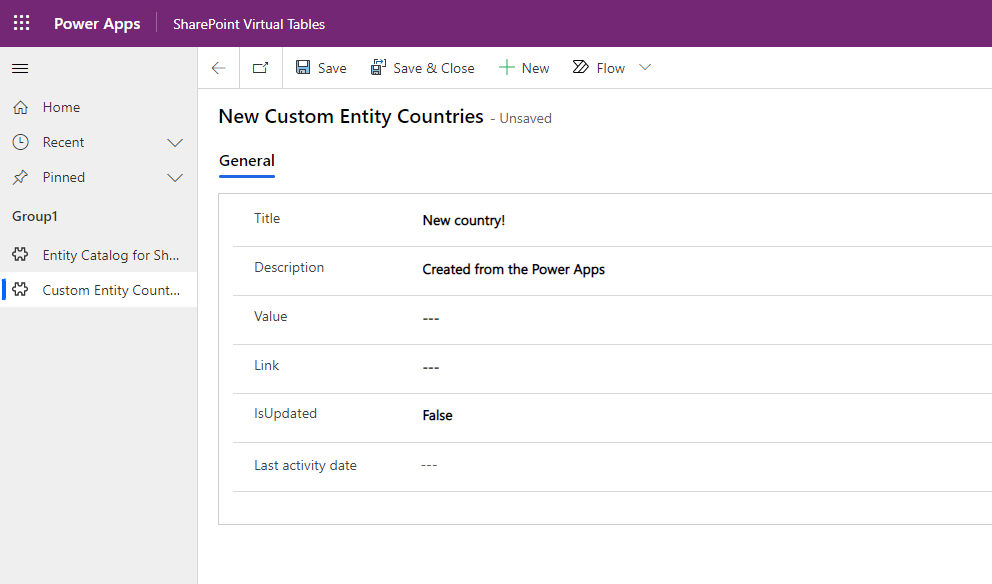Expand the Recent section chevron
The image size is (992, 584).
pos(175,143)
